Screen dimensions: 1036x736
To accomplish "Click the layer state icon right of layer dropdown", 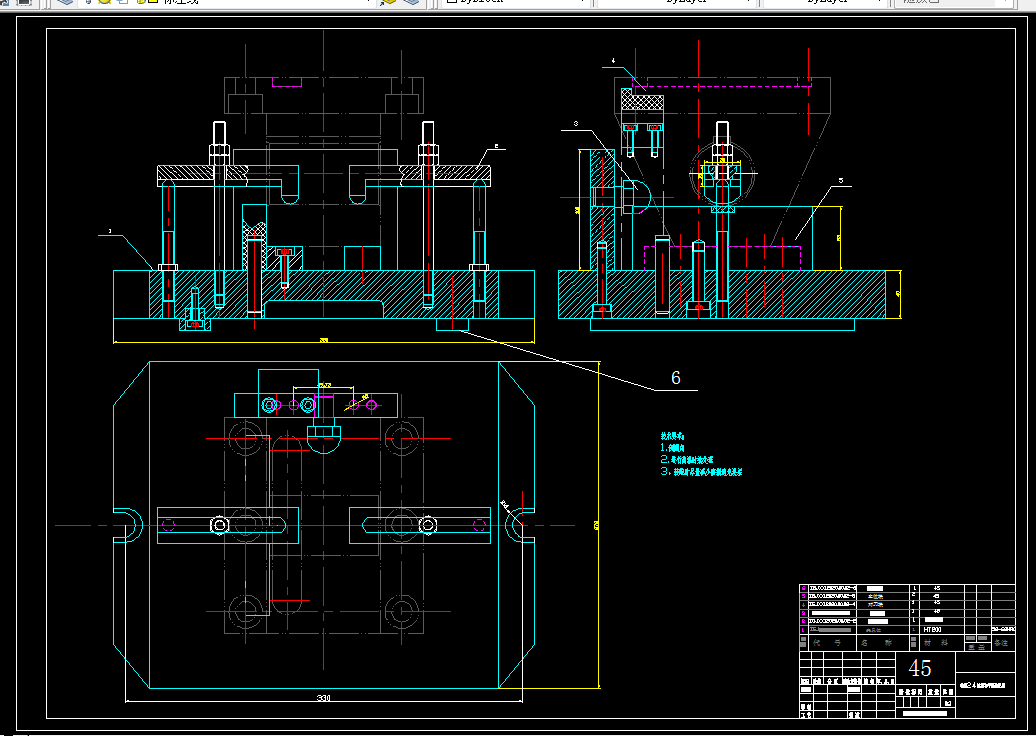I will (411, 3).
